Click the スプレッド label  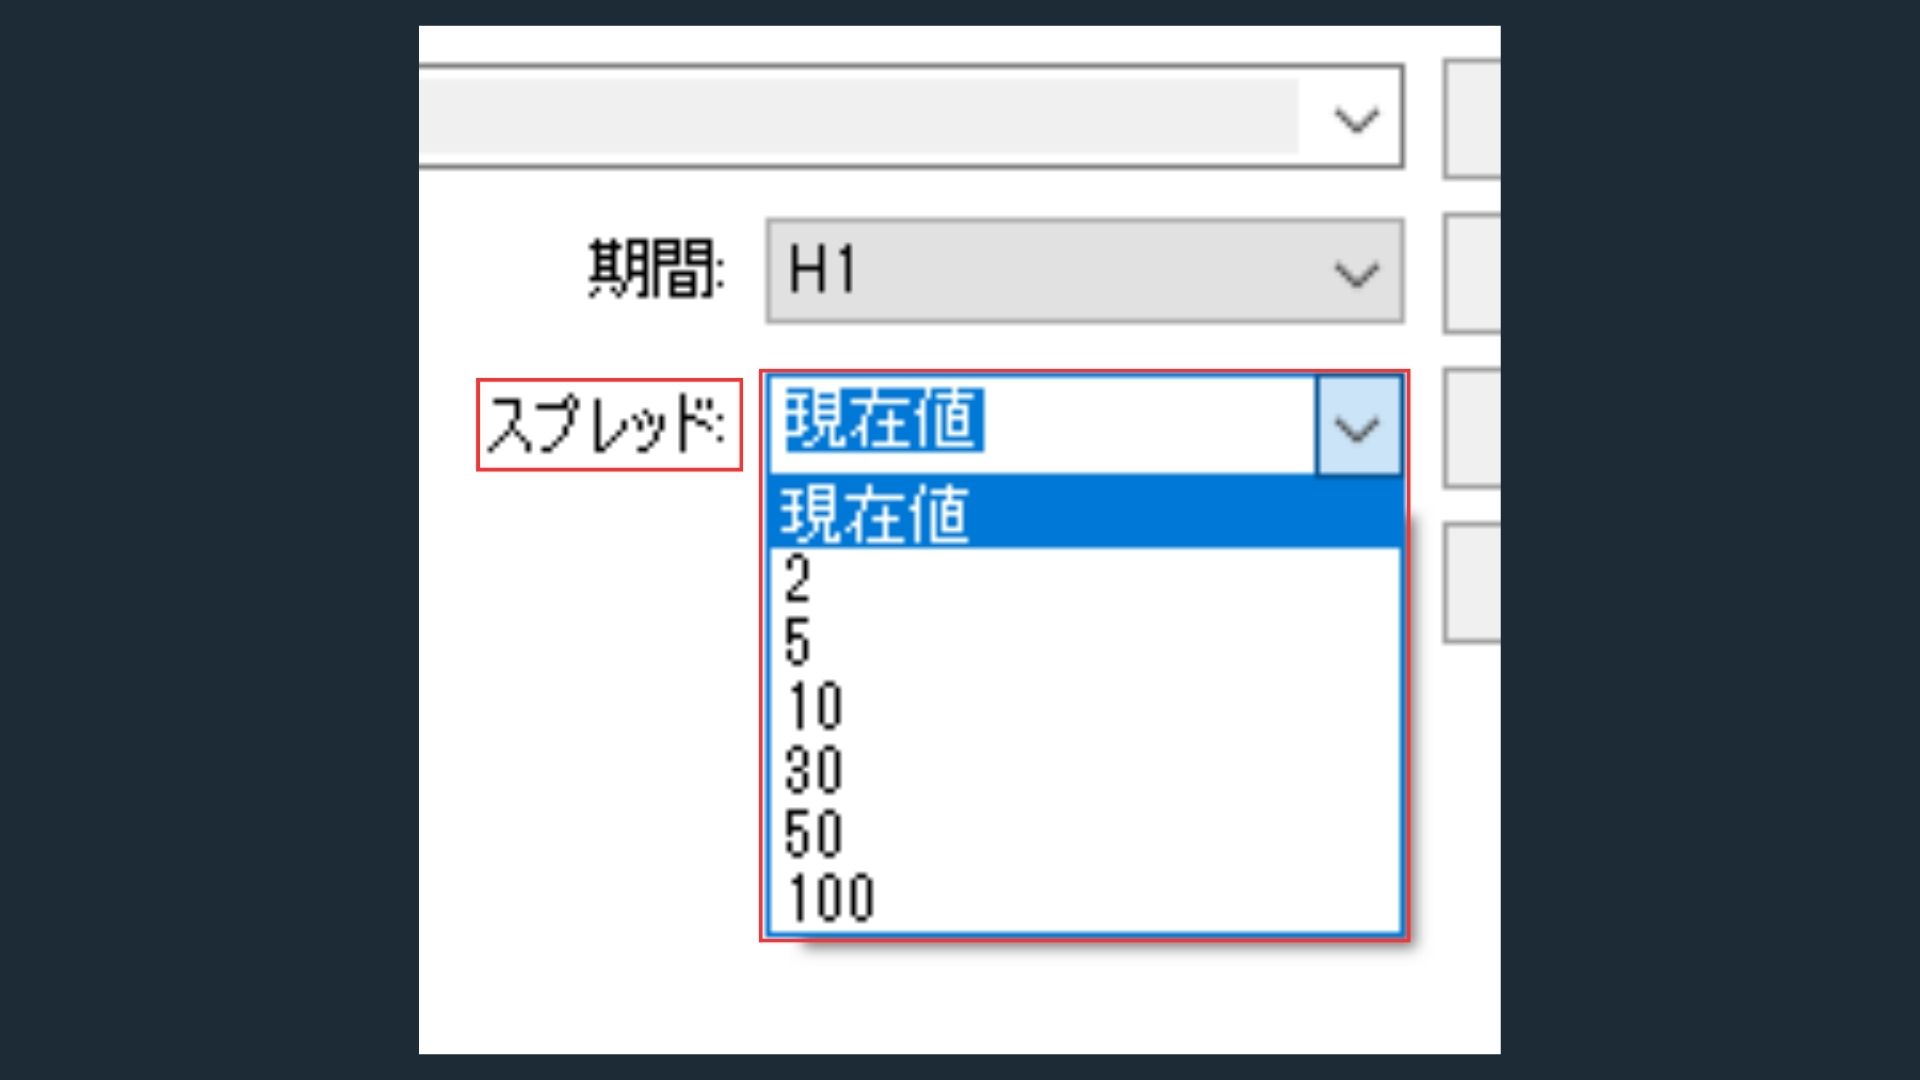click(608, 424)
